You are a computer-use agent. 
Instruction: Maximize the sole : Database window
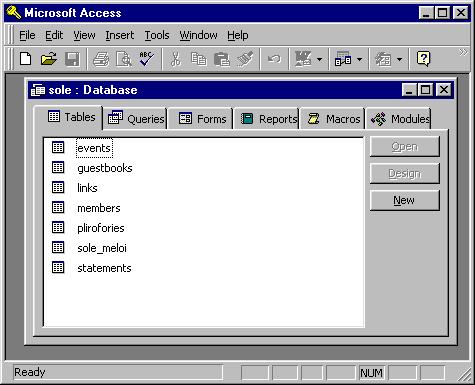point(426,90)
